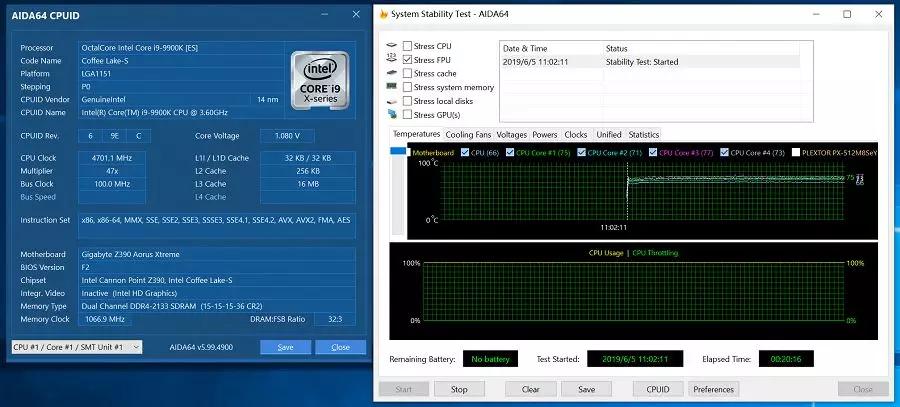This screenshot has width=900, height=407.
Task: Click the '16 MB' L3 cache value
Action: click(x=308, y=184)
